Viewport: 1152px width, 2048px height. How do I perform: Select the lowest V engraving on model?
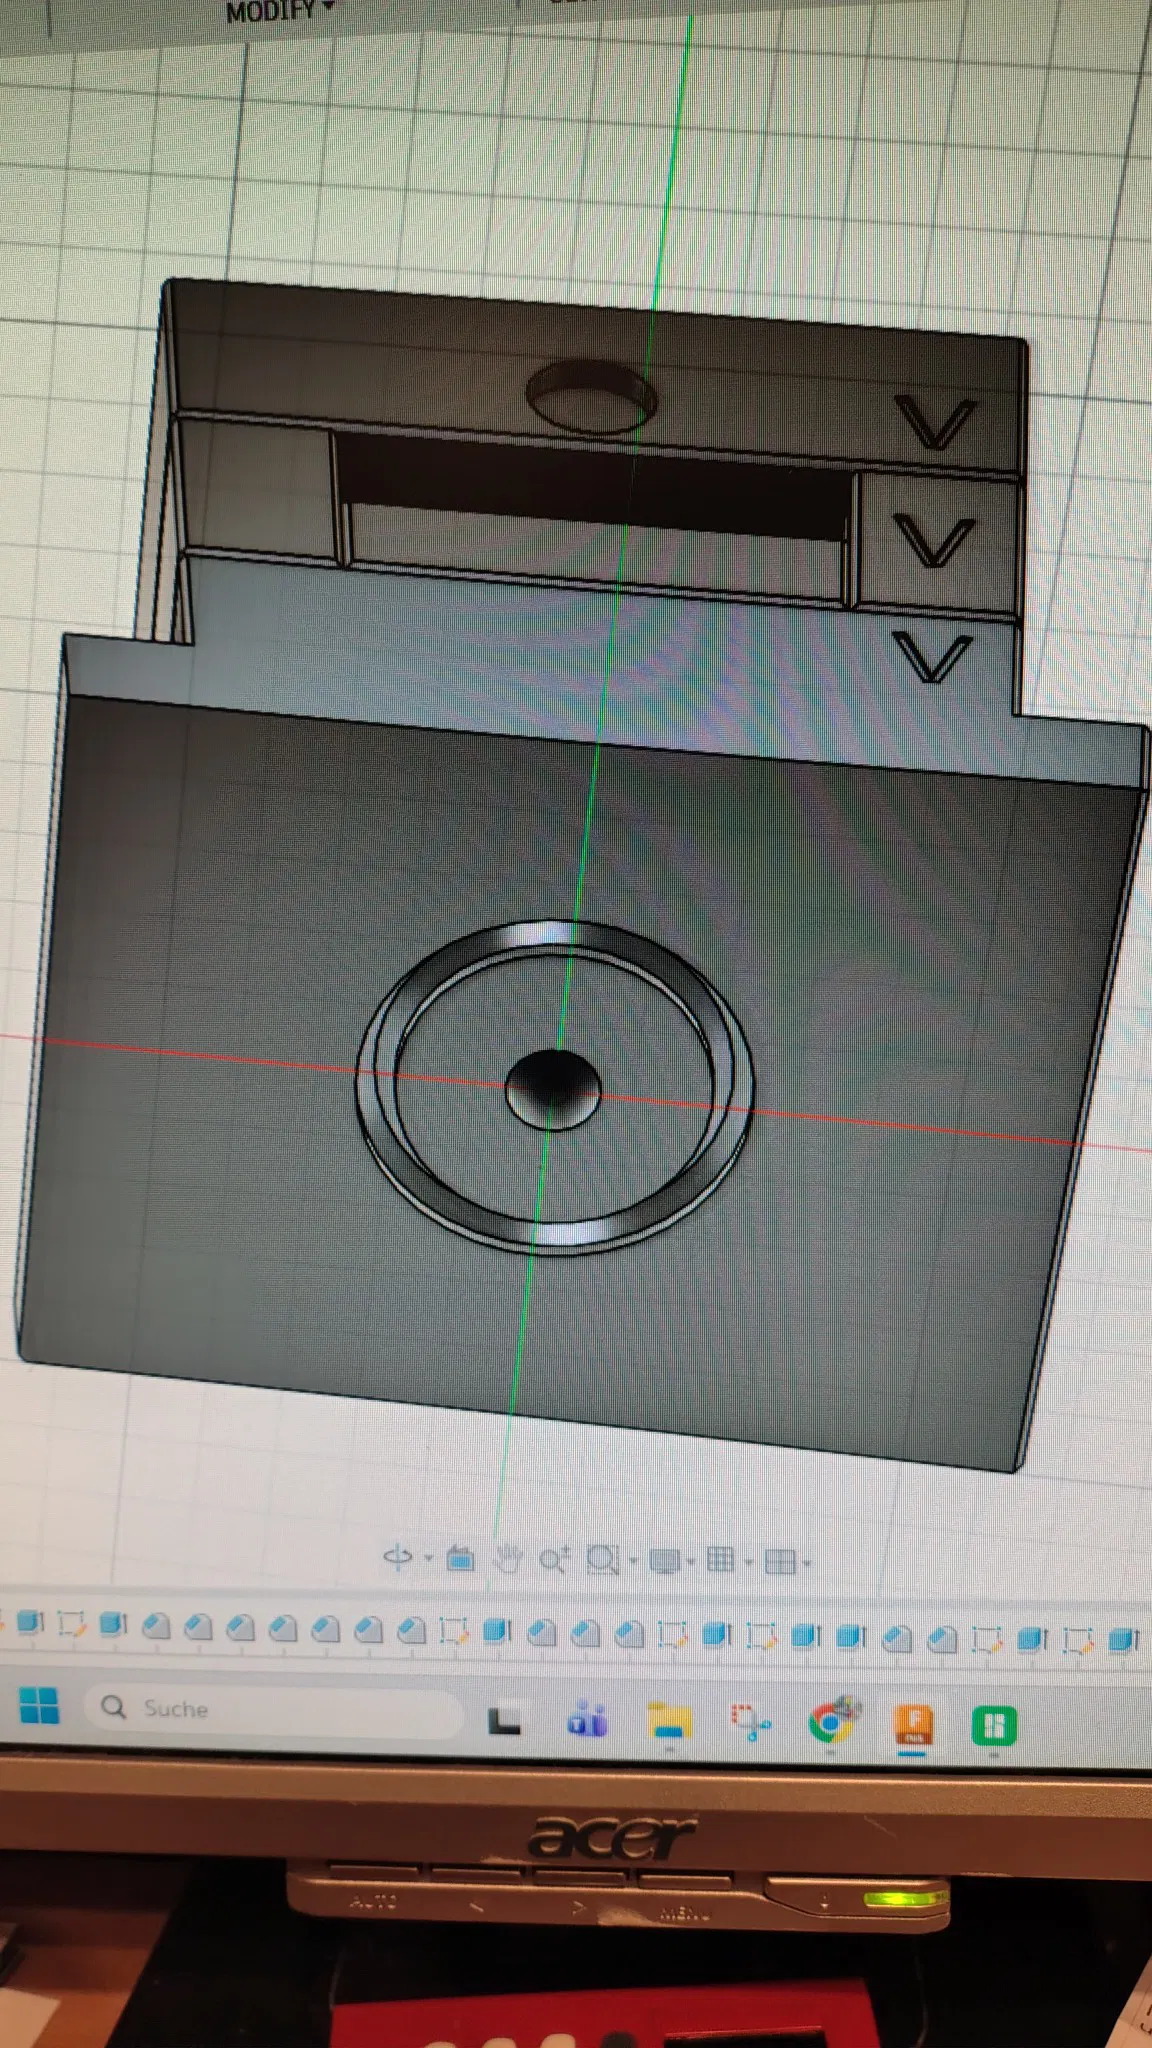[x=932, y=658]
